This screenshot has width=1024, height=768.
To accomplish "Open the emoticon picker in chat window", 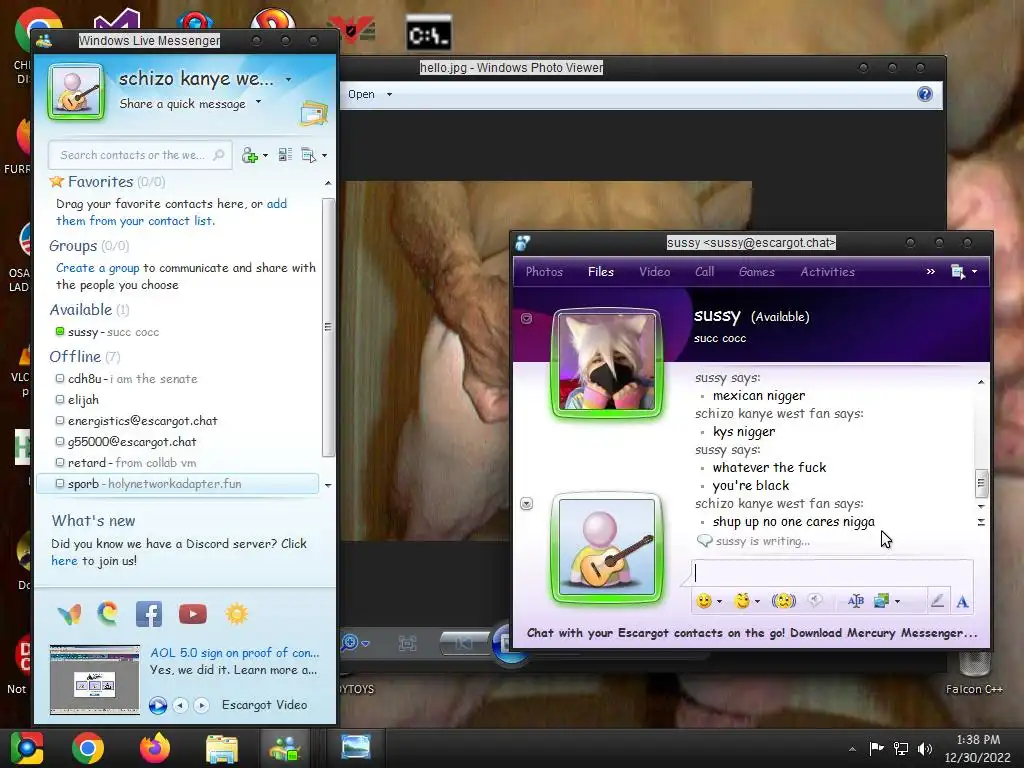I will tap(703, 601).
